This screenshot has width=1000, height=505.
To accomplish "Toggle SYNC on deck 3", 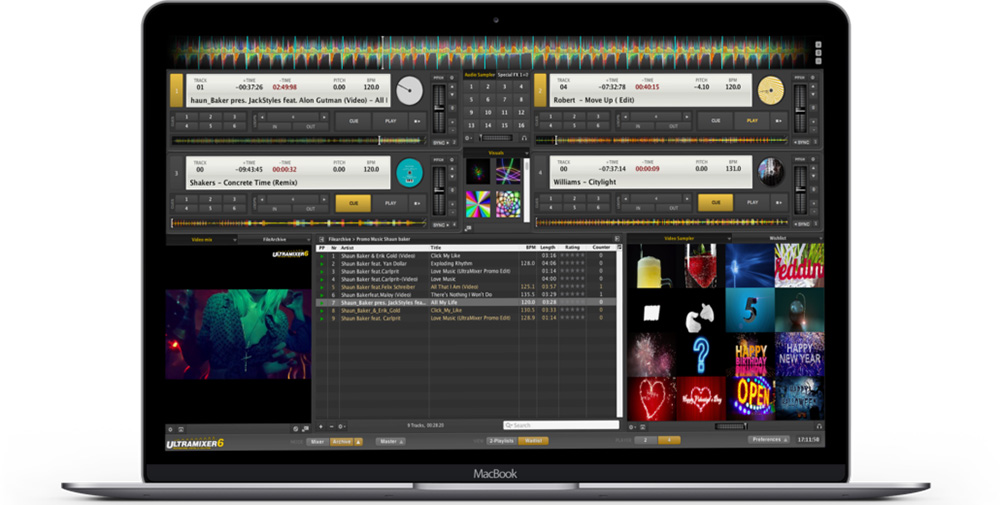I will (441, 225).
